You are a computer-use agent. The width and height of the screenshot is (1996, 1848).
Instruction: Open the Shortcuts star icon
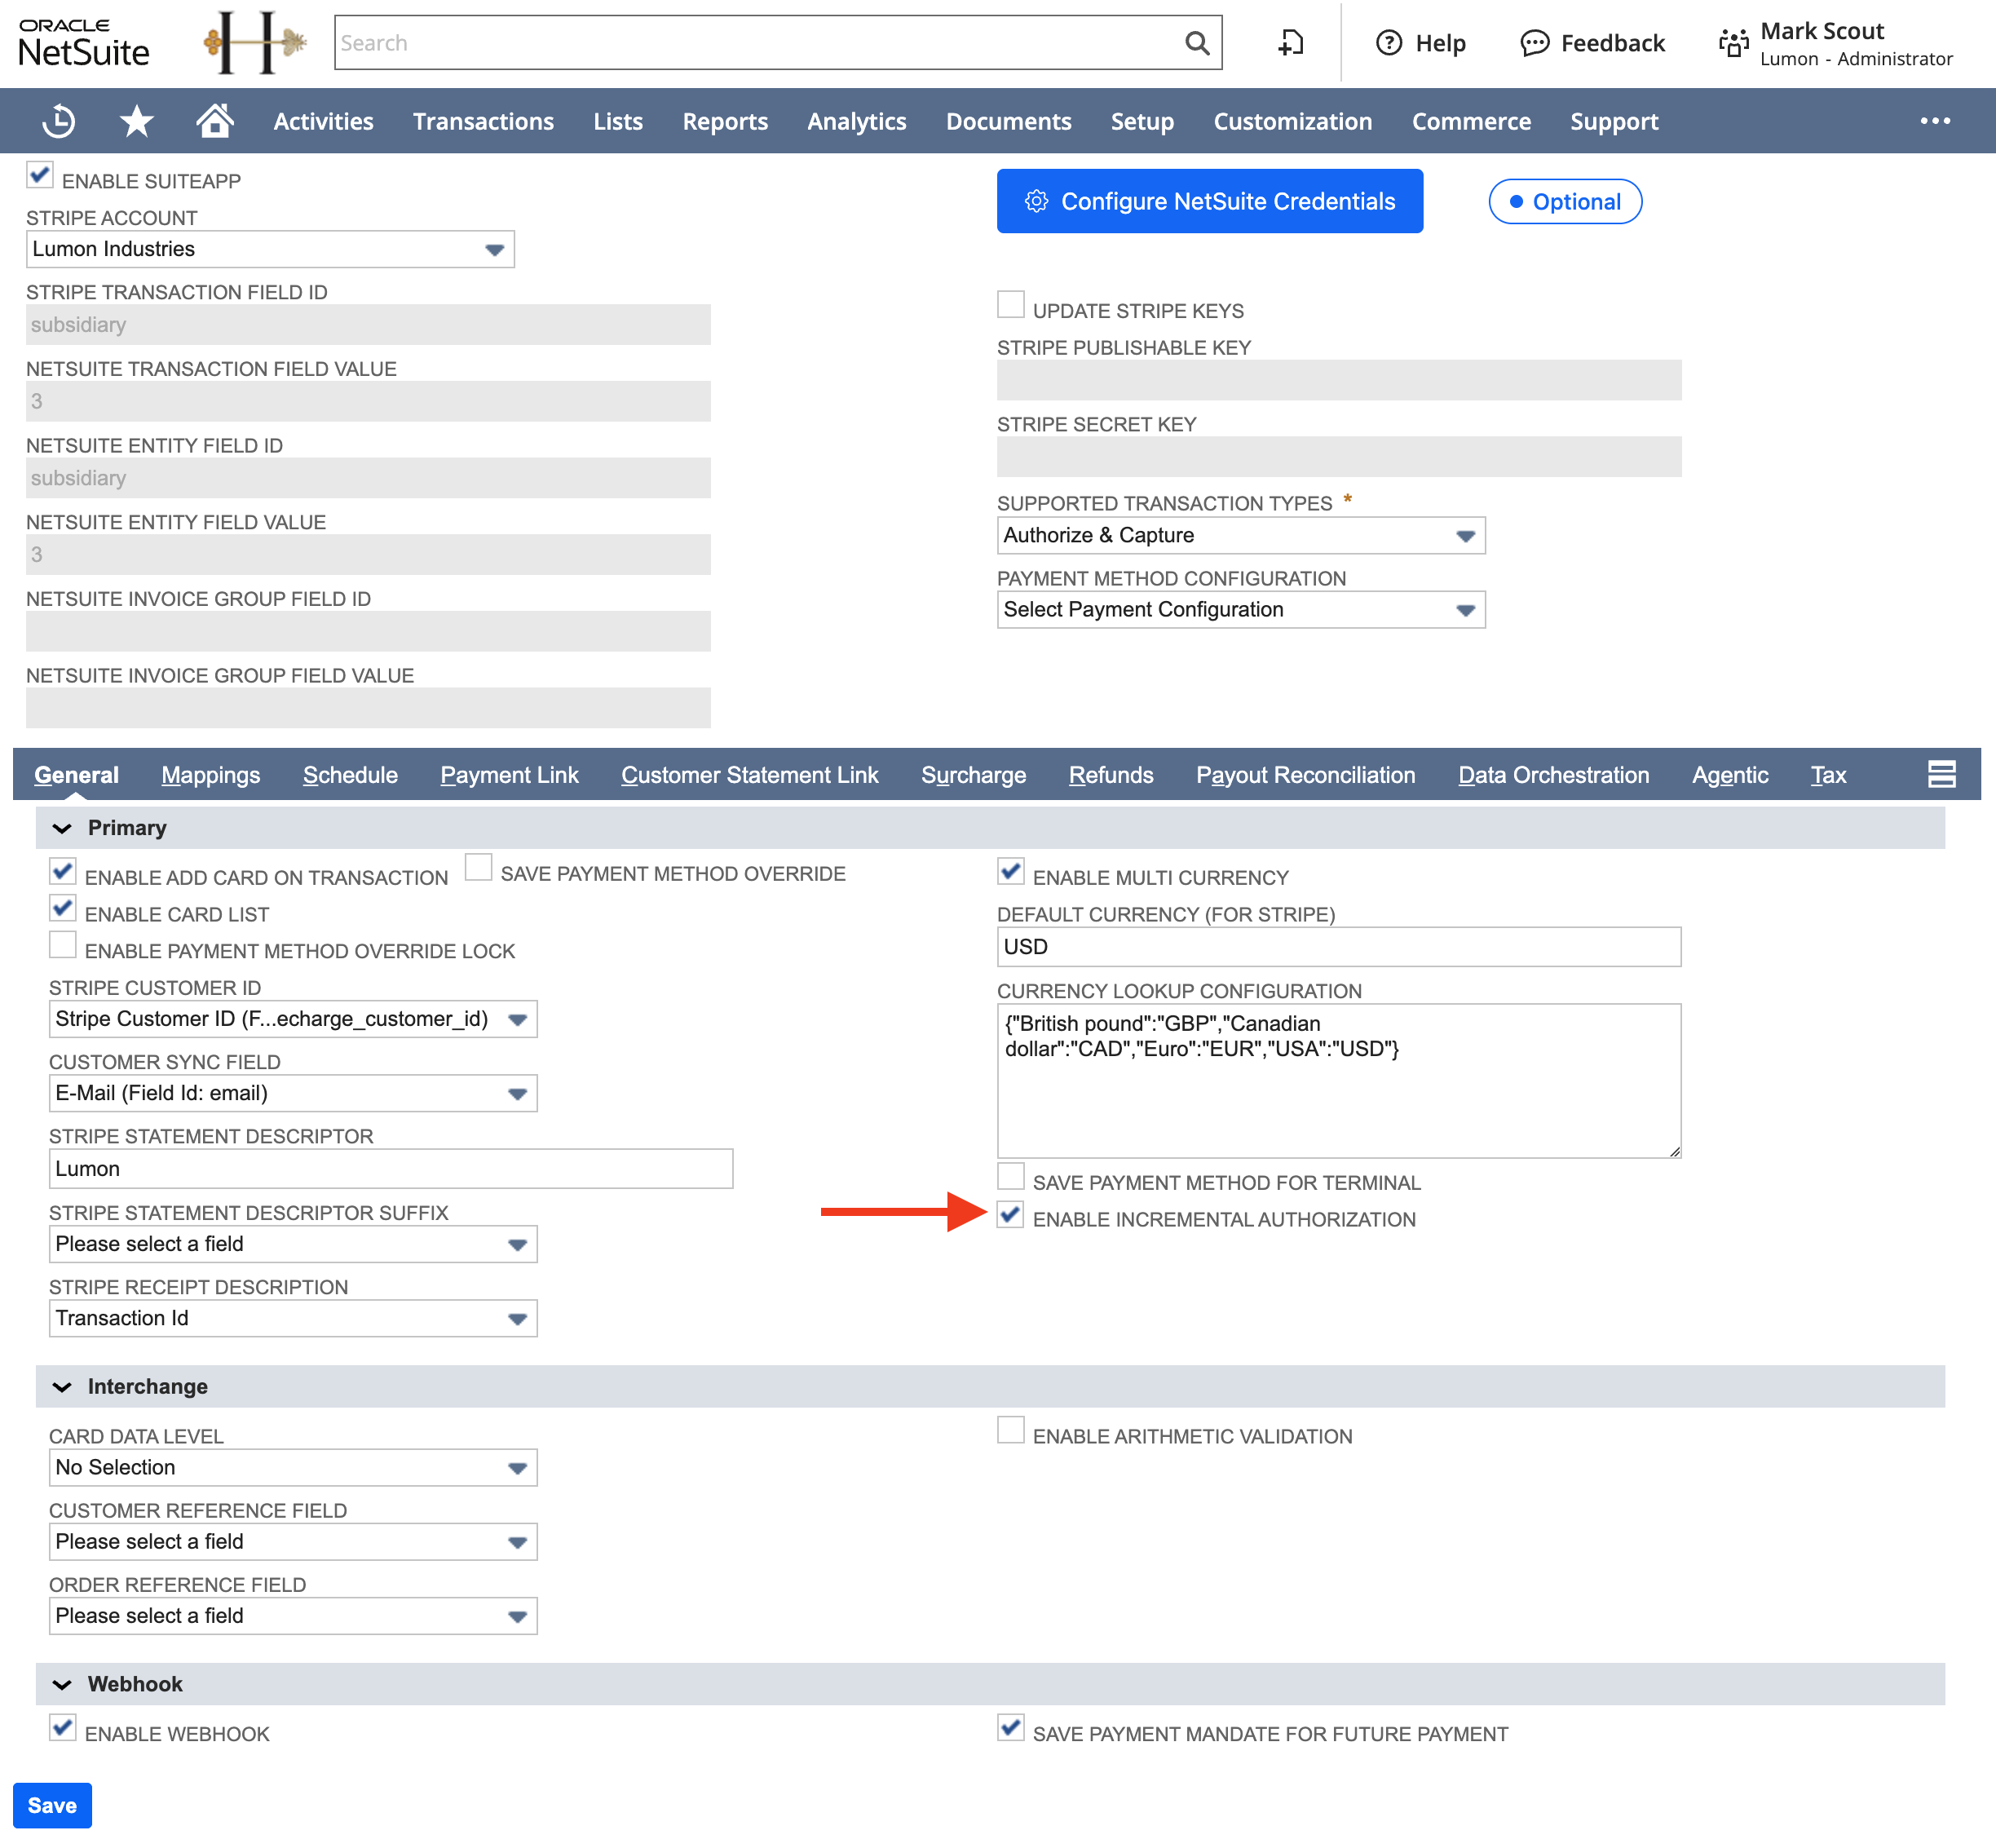136,121
